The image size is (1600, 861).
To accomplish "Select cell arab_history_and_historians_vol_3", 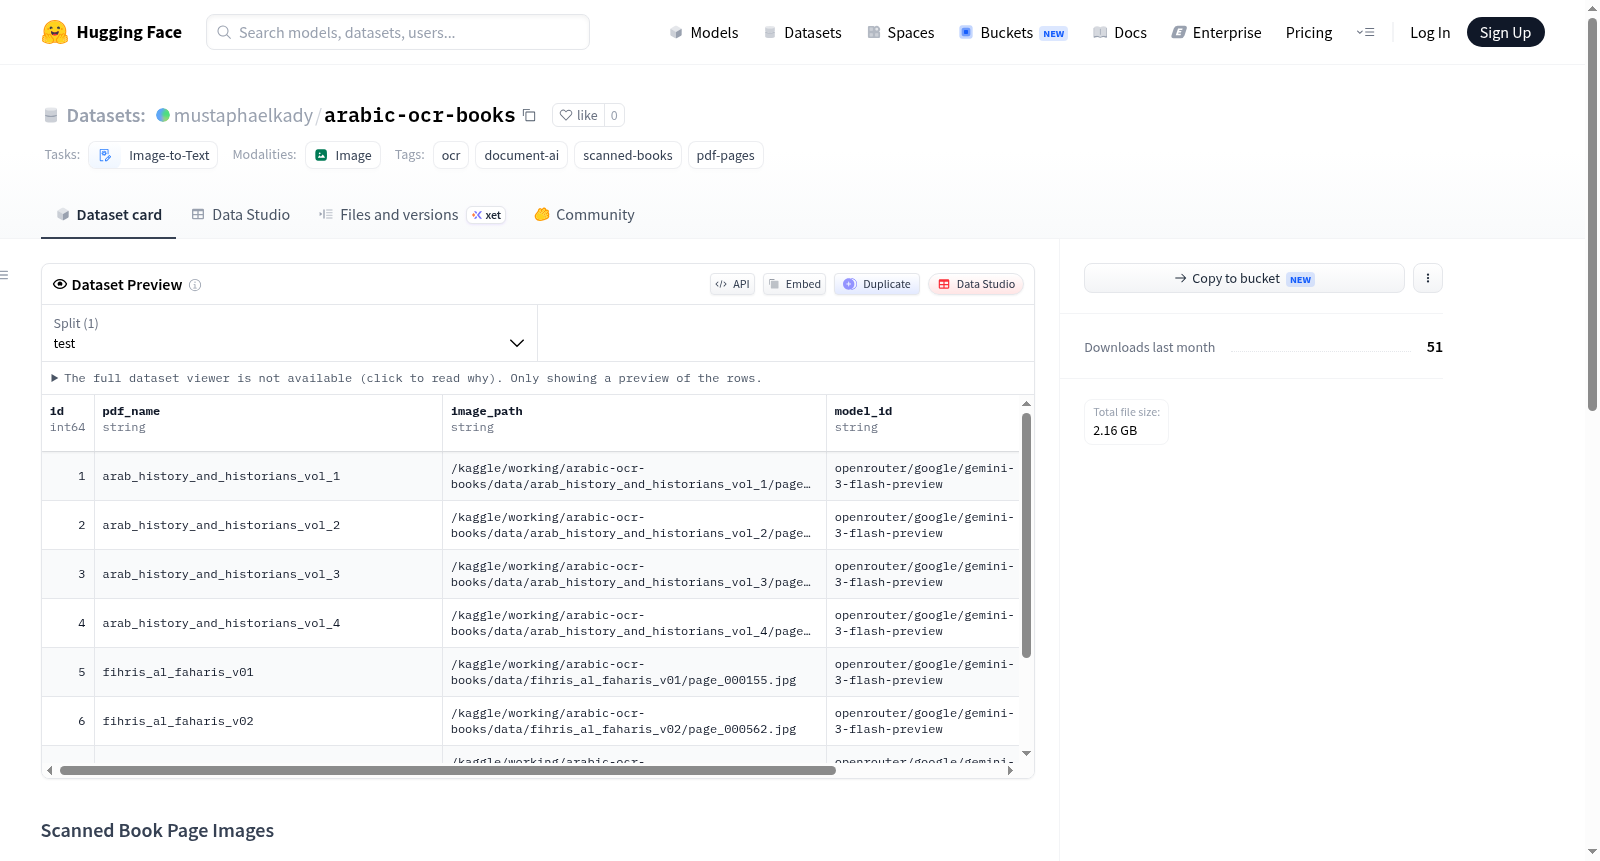I will pos(268,574).
